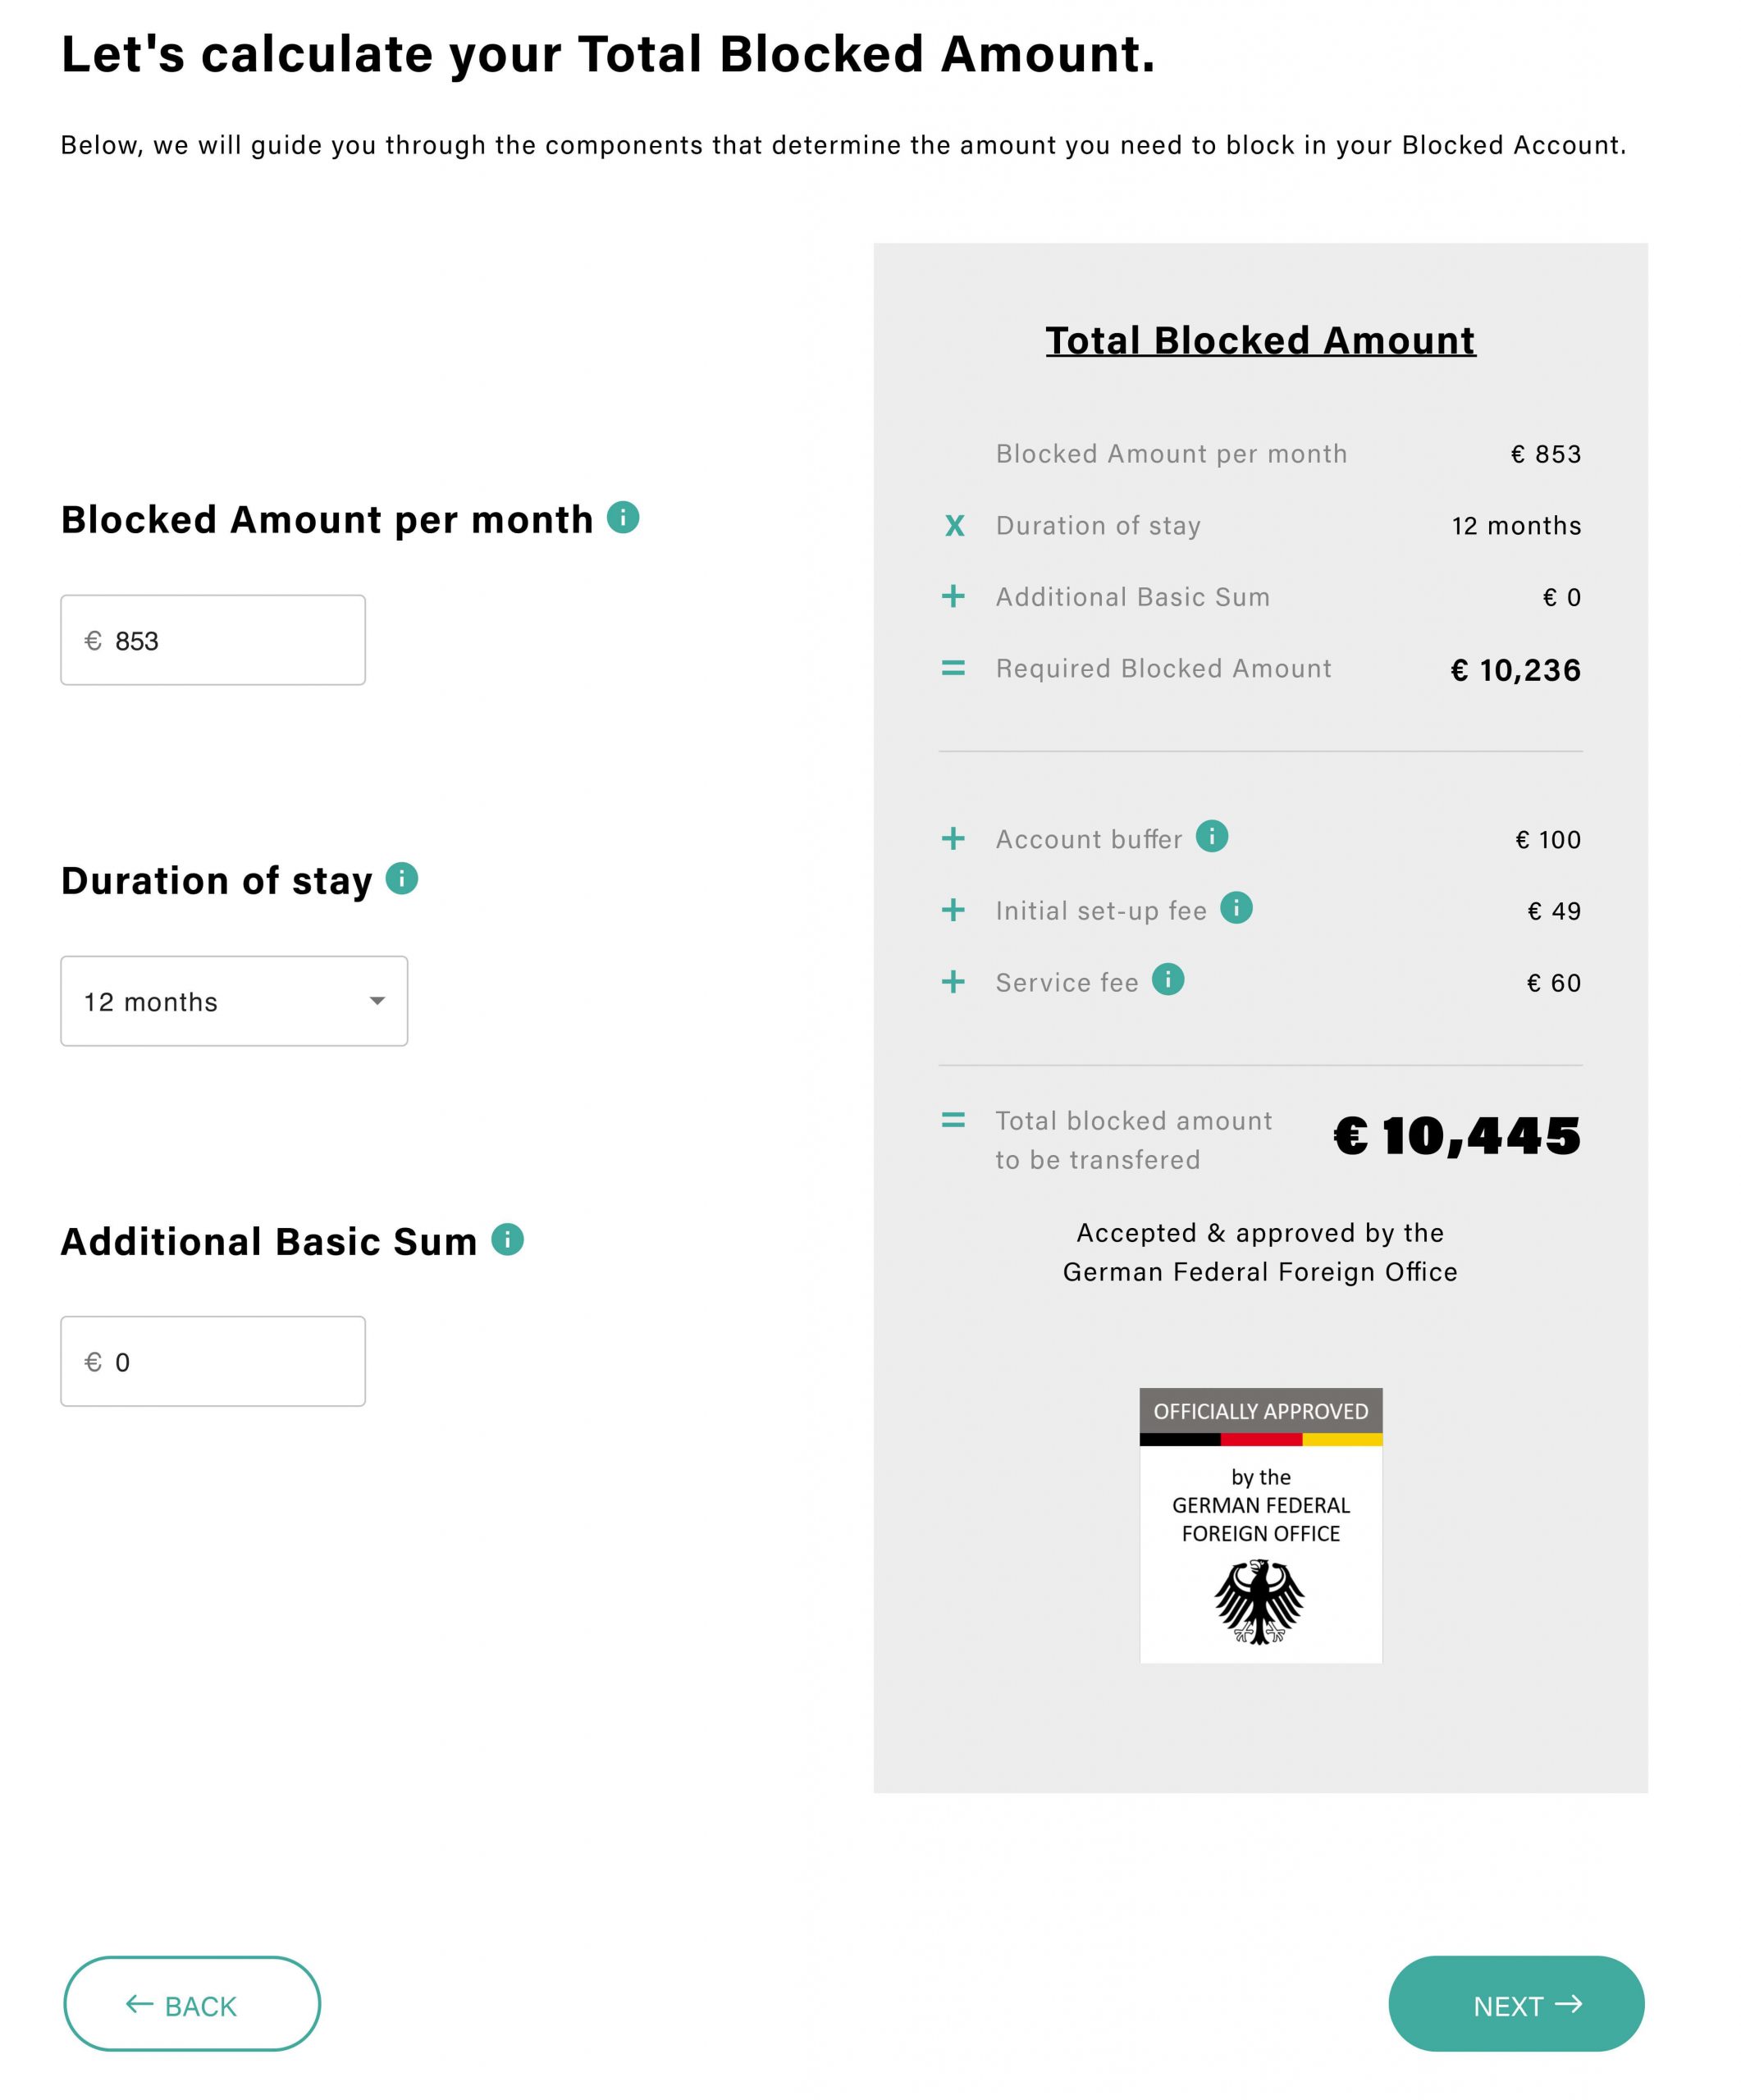Click info icon beside Additional Basic Sum heading
This screenshot has height=2100, width=1741.
coord(507,1239)
